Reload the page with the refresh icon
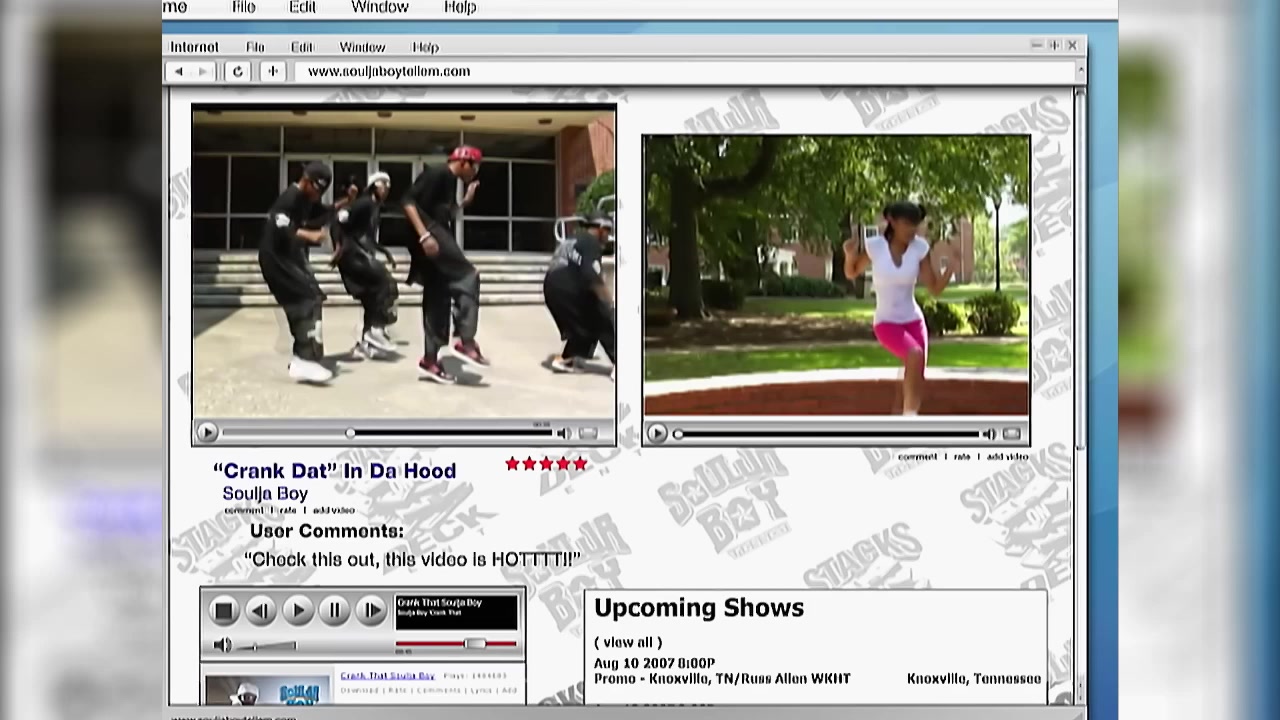 pyautogui.click(x=237, y=72)
